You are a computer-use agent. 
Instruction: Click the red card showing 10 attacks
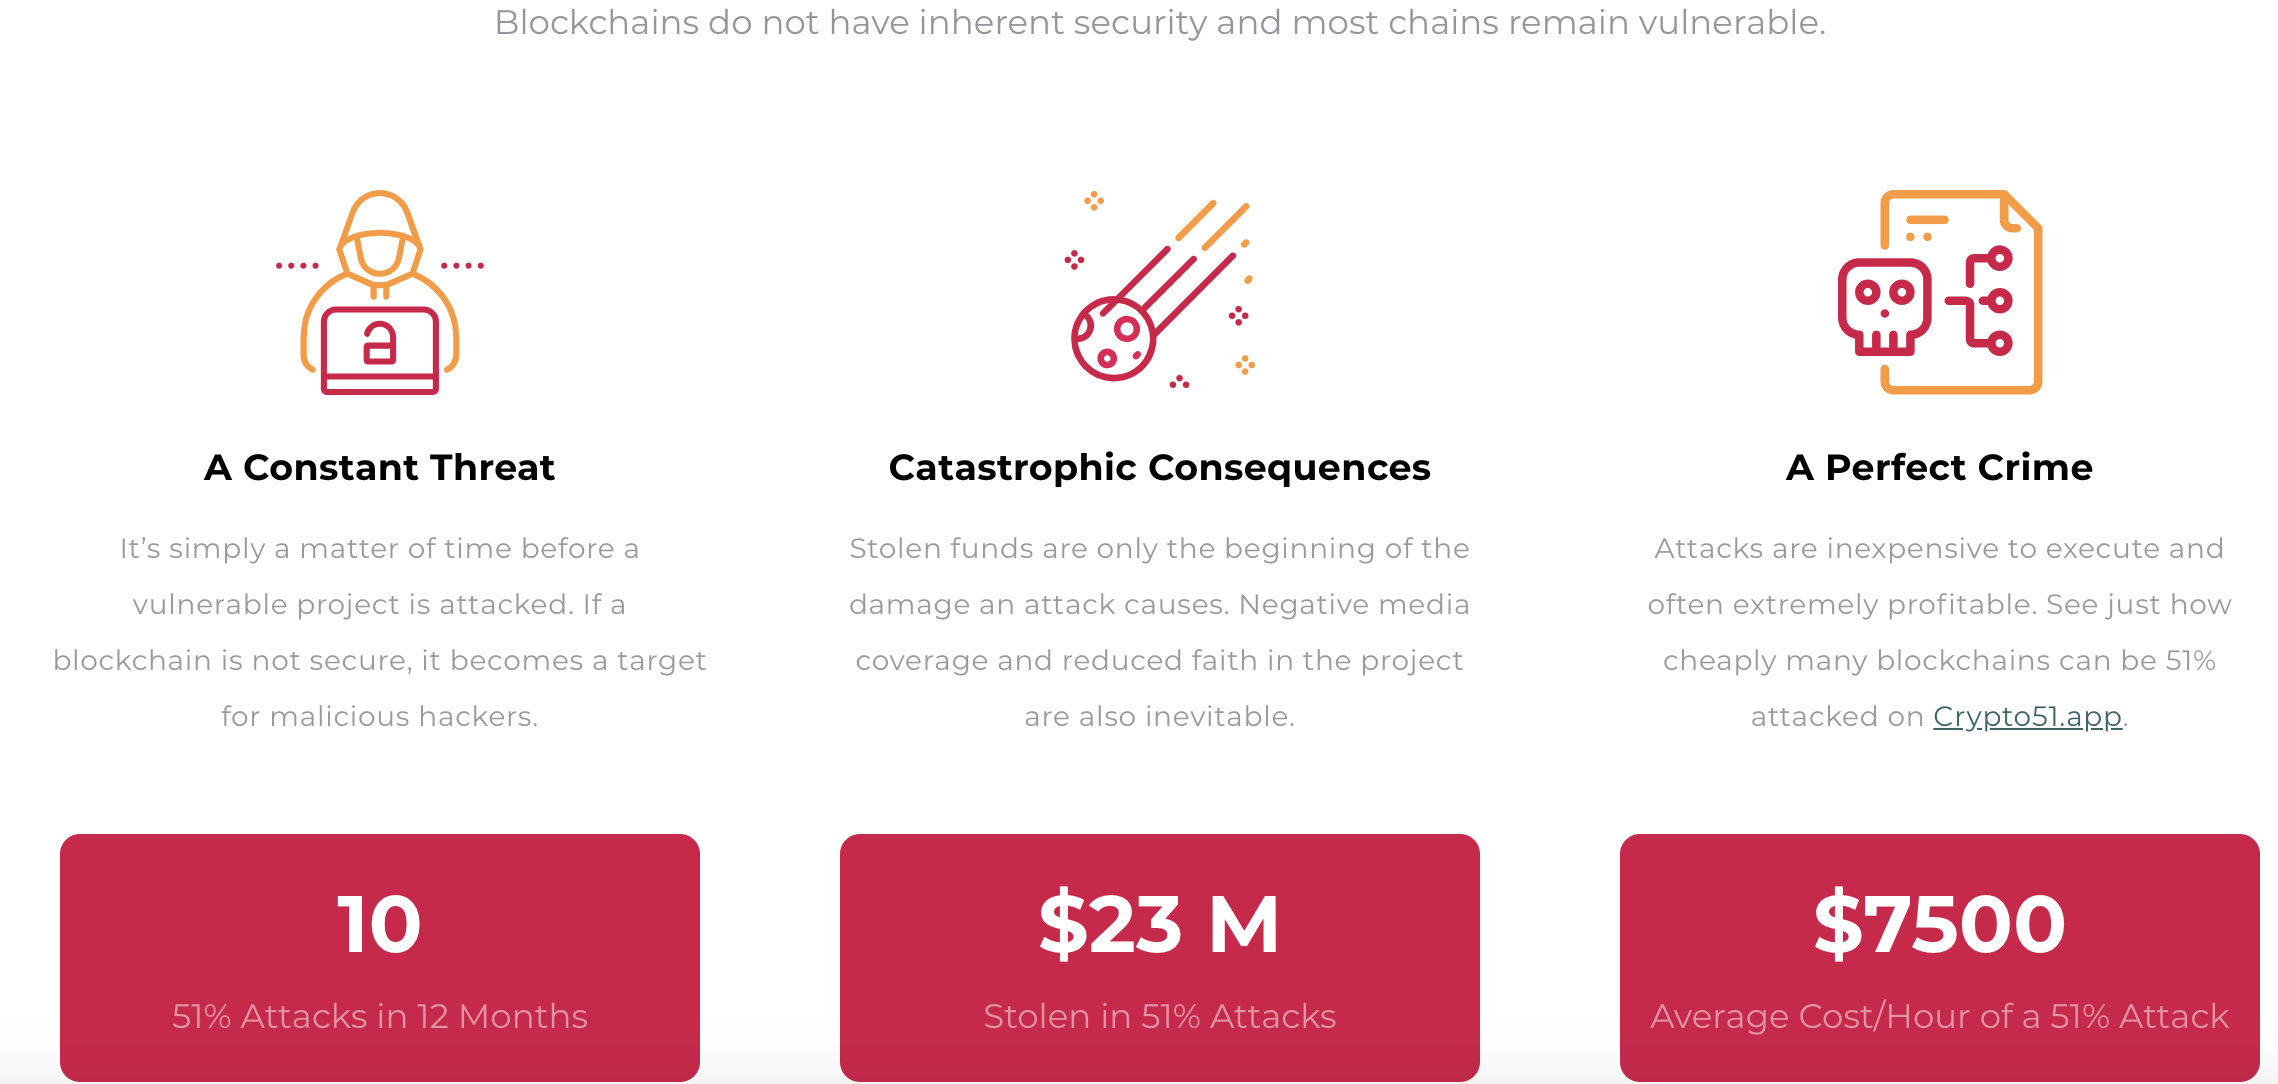(380, 957)
